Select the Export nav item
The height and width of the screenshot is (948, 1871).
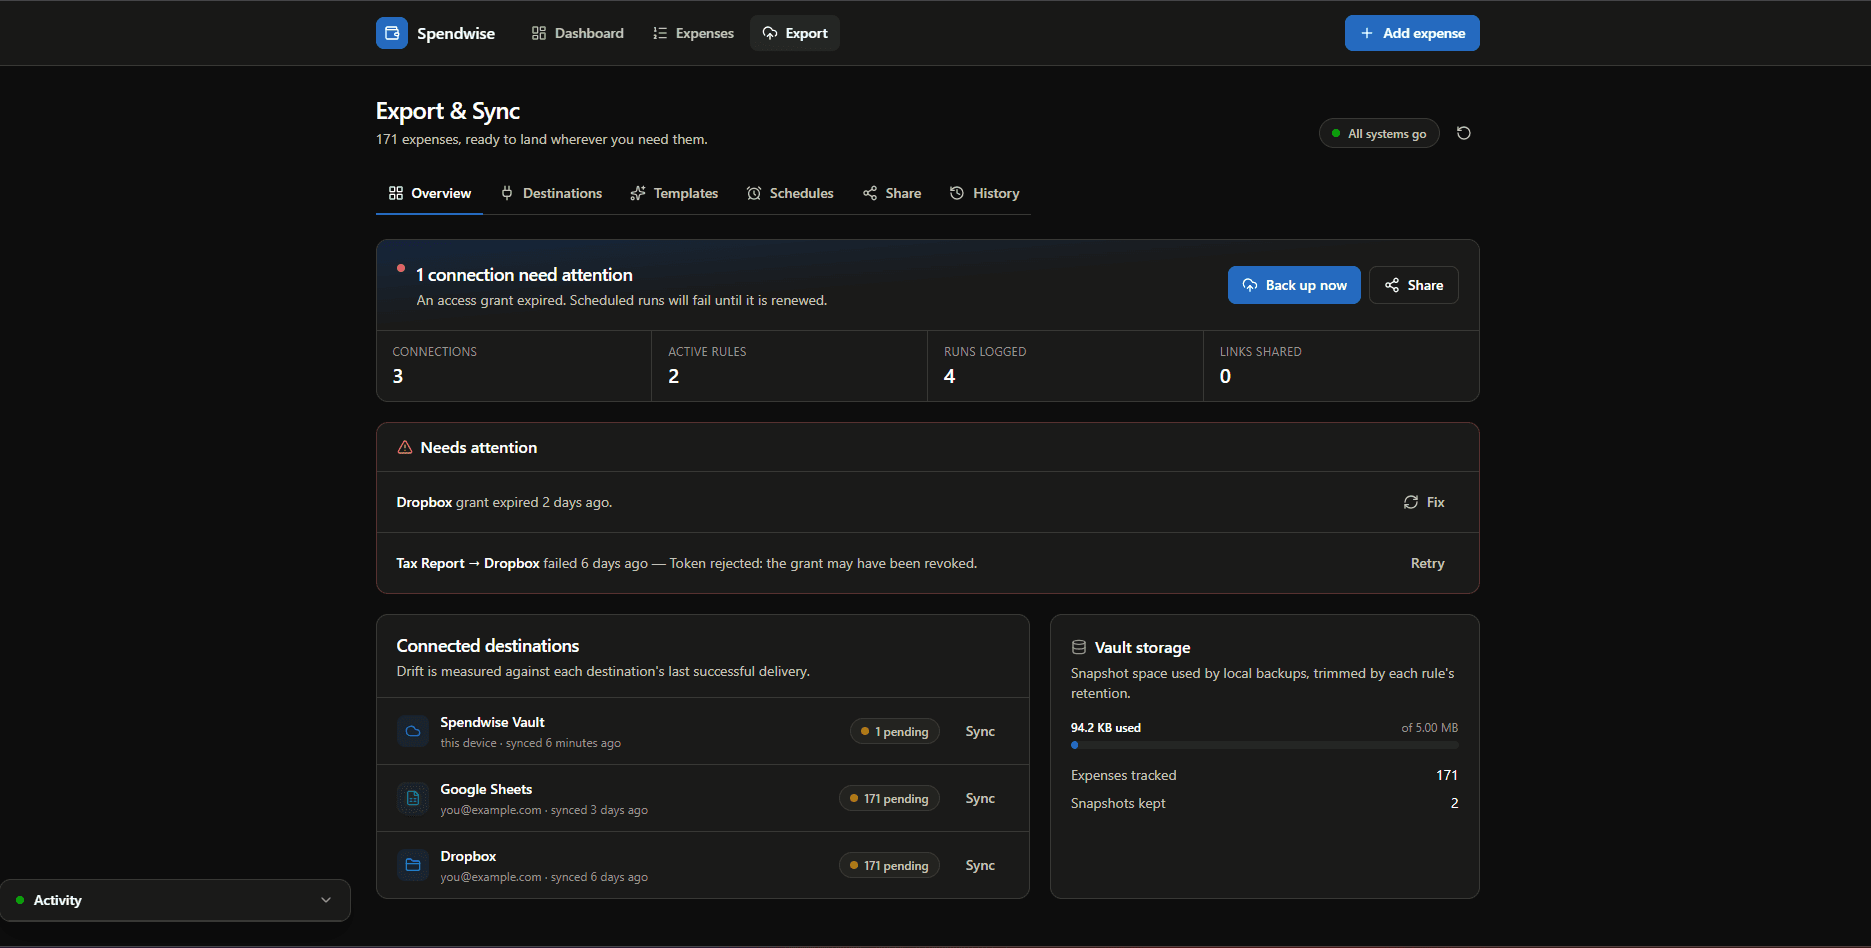[x=795, y=33]
